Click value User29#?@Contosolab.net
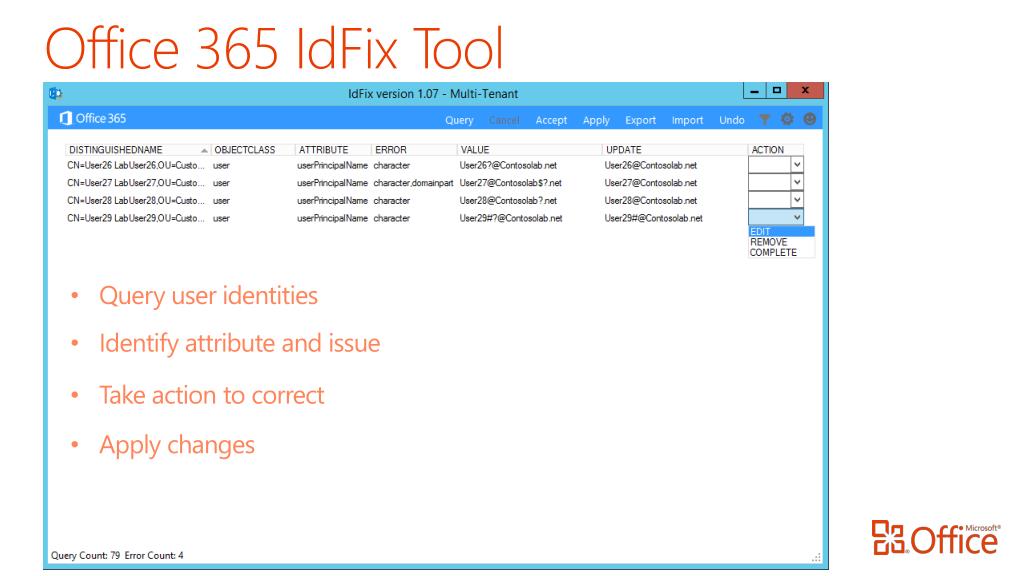 [x=511, y=218]
